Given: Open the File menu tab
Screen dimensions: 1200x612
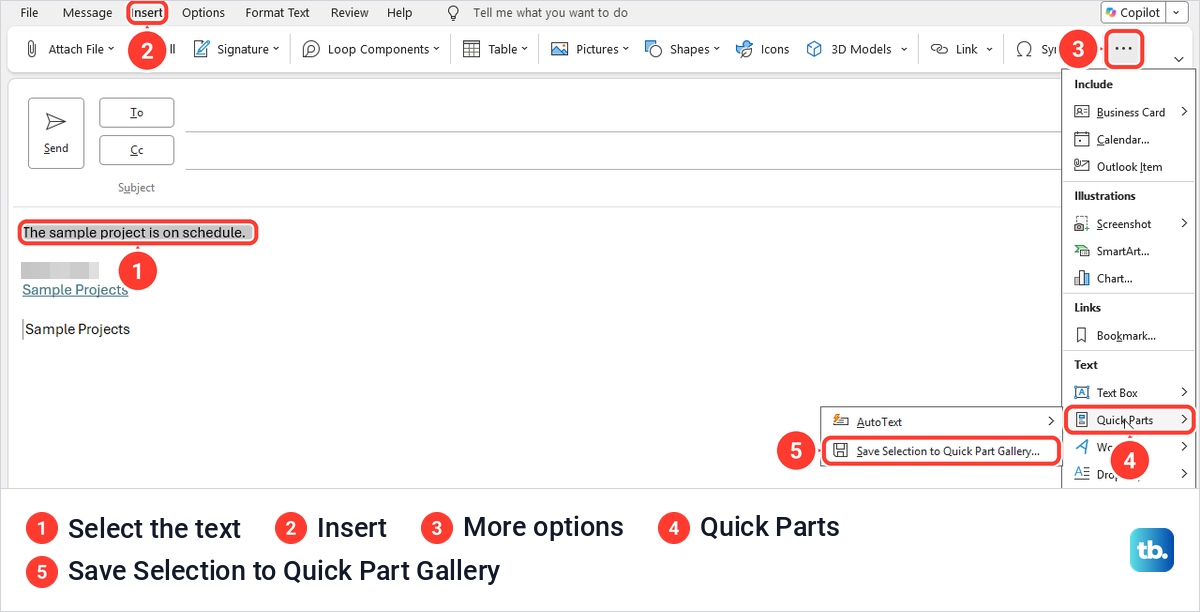Looking at the screenshot, I should pyautogui.click(x=29, y=13).
